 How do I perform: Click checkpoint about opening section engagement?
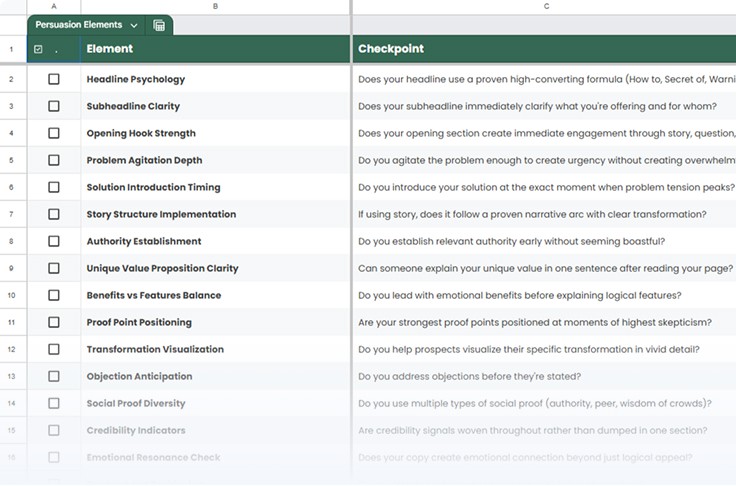click(x=544, y=133)
